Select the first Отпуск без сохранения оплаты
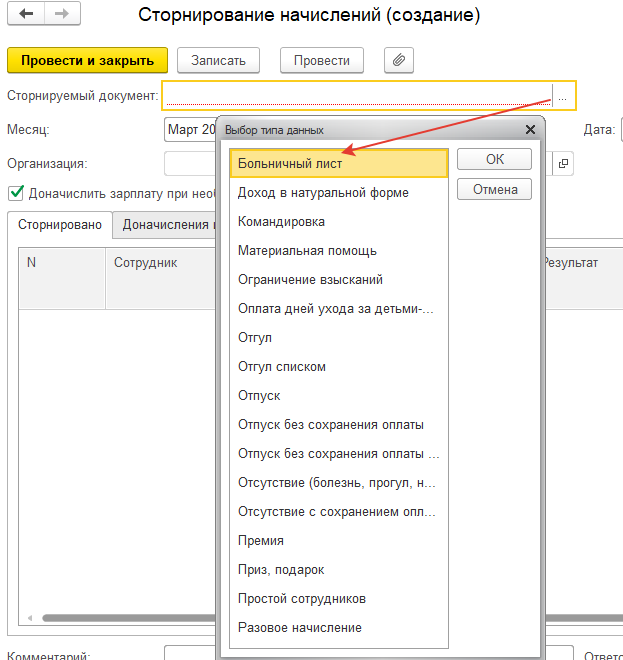 pyautogui.click(x=339, y=425)
